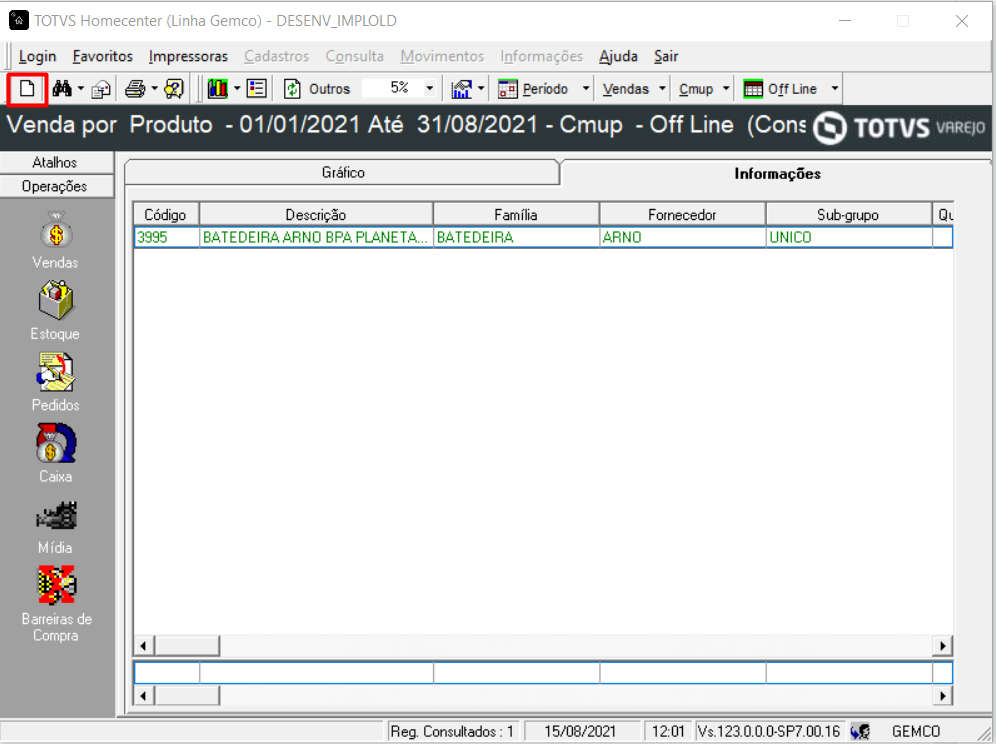996x744 pixels.
Task: Click totals row scroll left arrow
Action: pyautogui.click(x=144, y=696)
